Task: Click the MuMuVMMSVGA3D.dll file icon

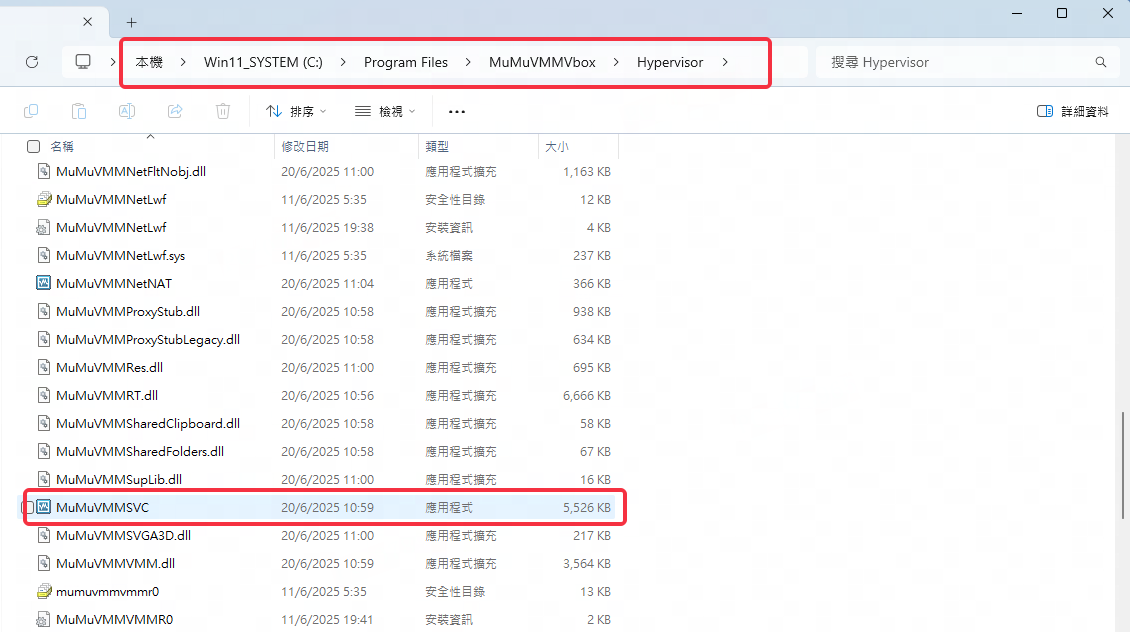Action: 43,535
